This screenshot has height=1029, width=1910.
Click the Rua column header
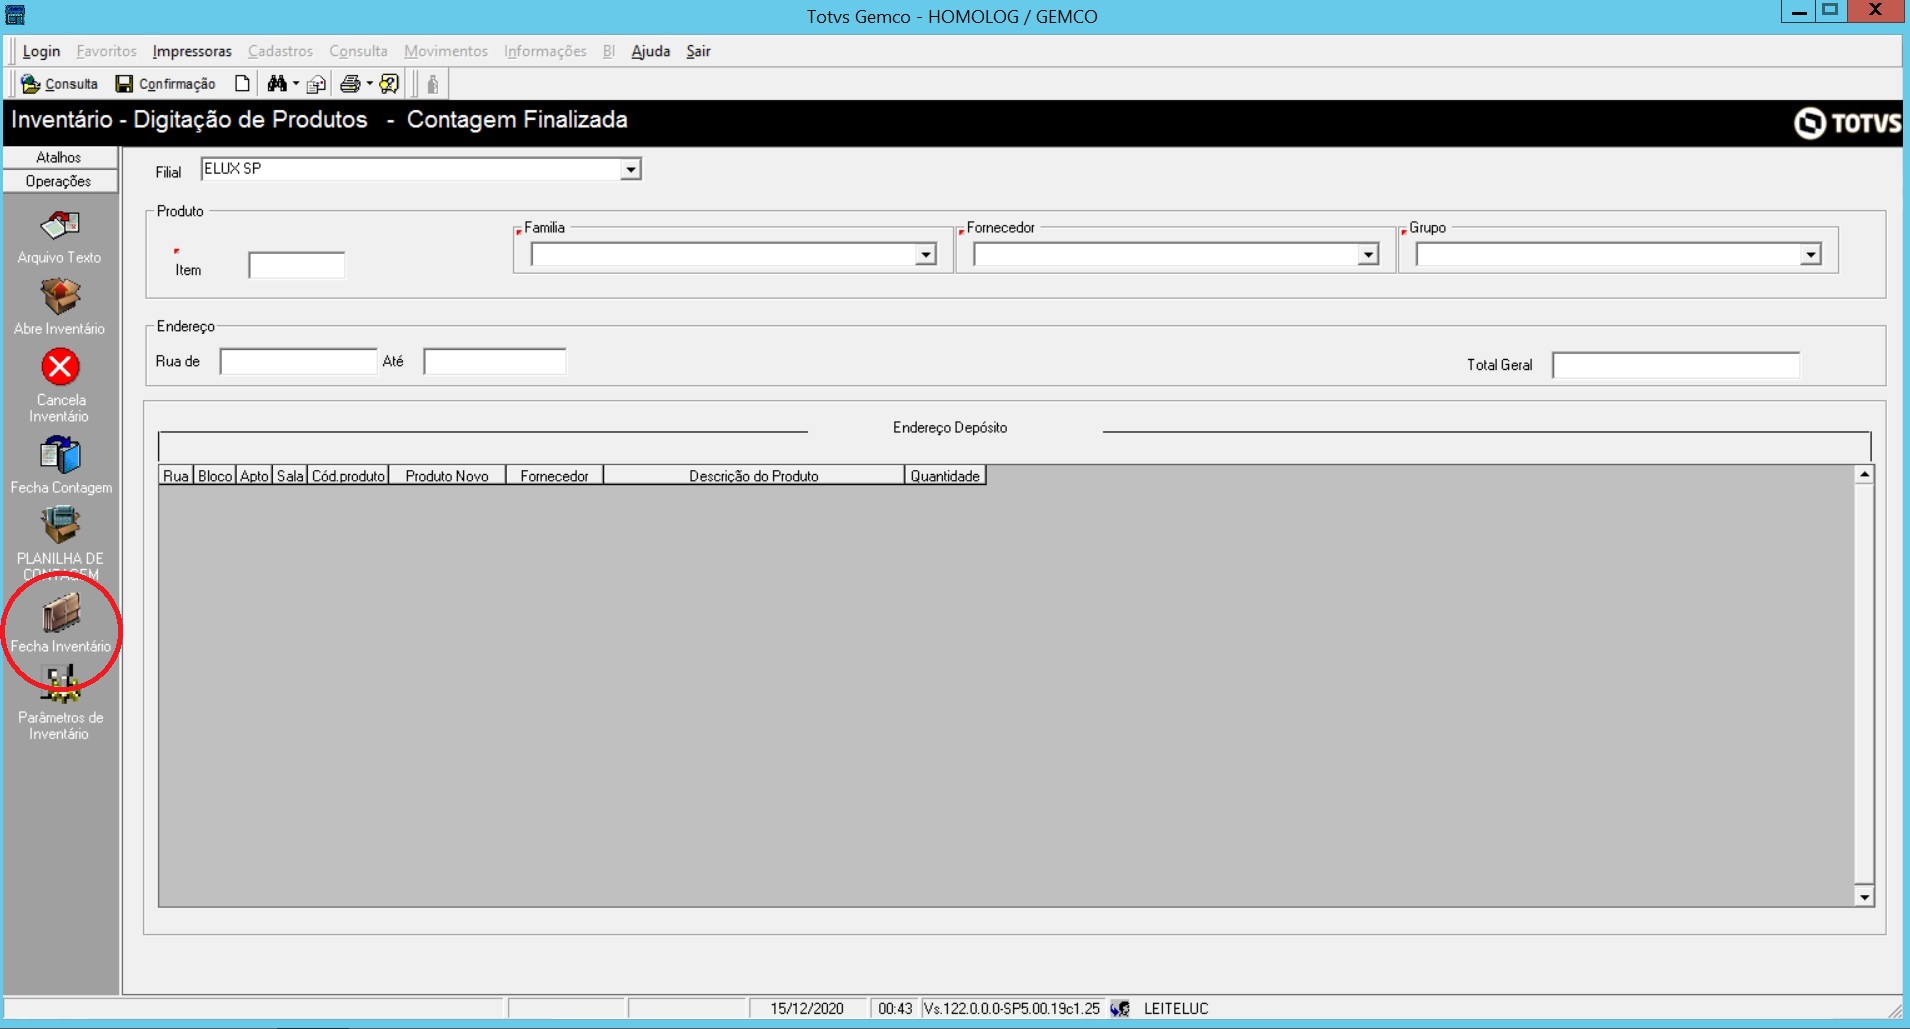point(176,476)
